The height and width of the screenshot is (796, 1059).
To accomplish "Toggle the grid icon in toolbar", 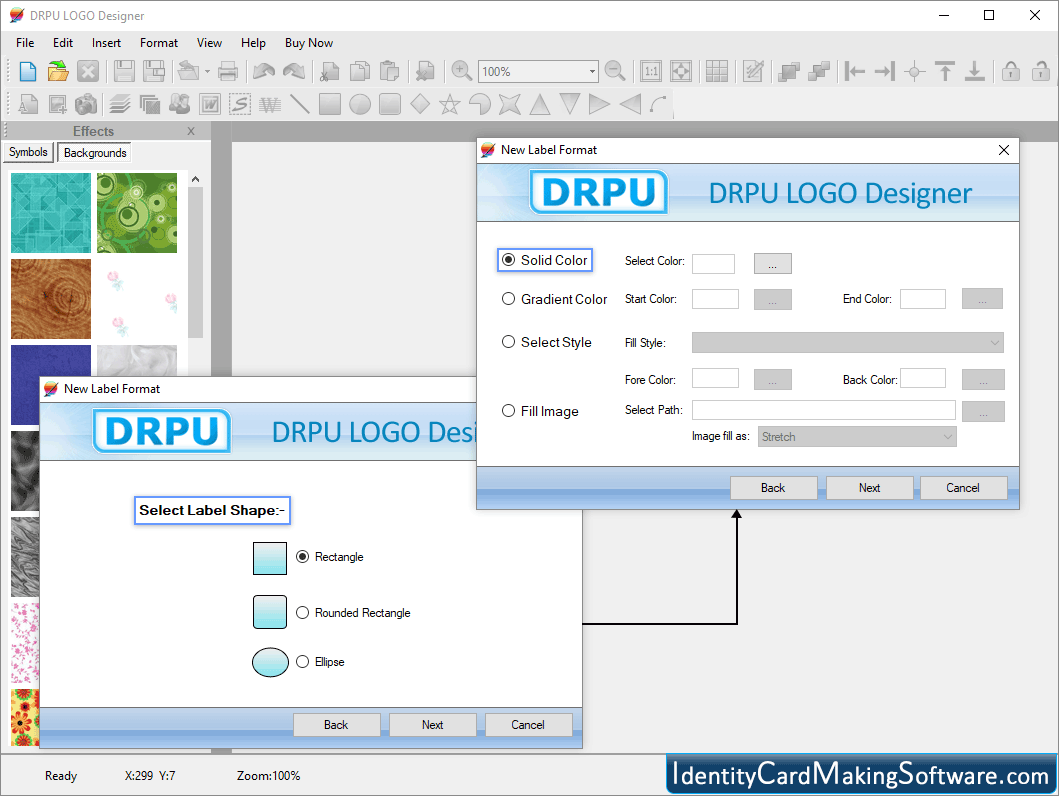I will pos(717,71).
